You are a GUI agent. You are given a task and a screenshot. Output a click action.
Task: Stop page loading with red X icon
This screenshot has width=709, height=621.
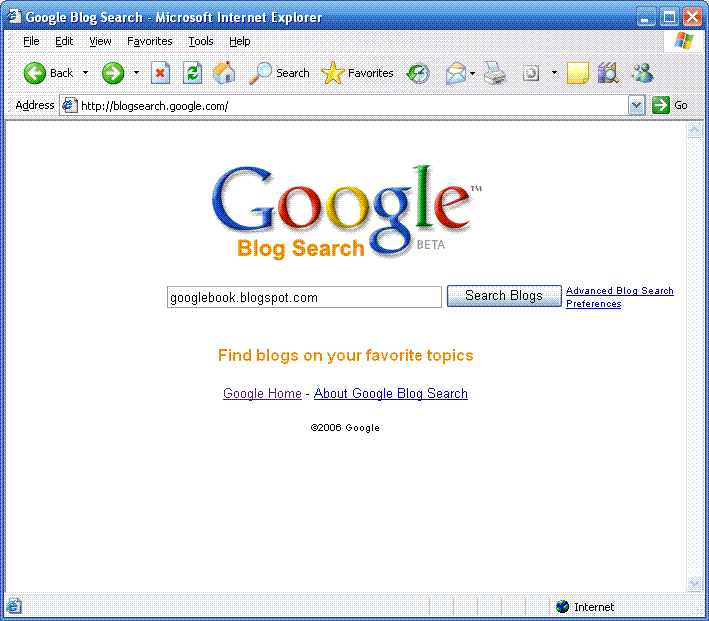(160, 73)
